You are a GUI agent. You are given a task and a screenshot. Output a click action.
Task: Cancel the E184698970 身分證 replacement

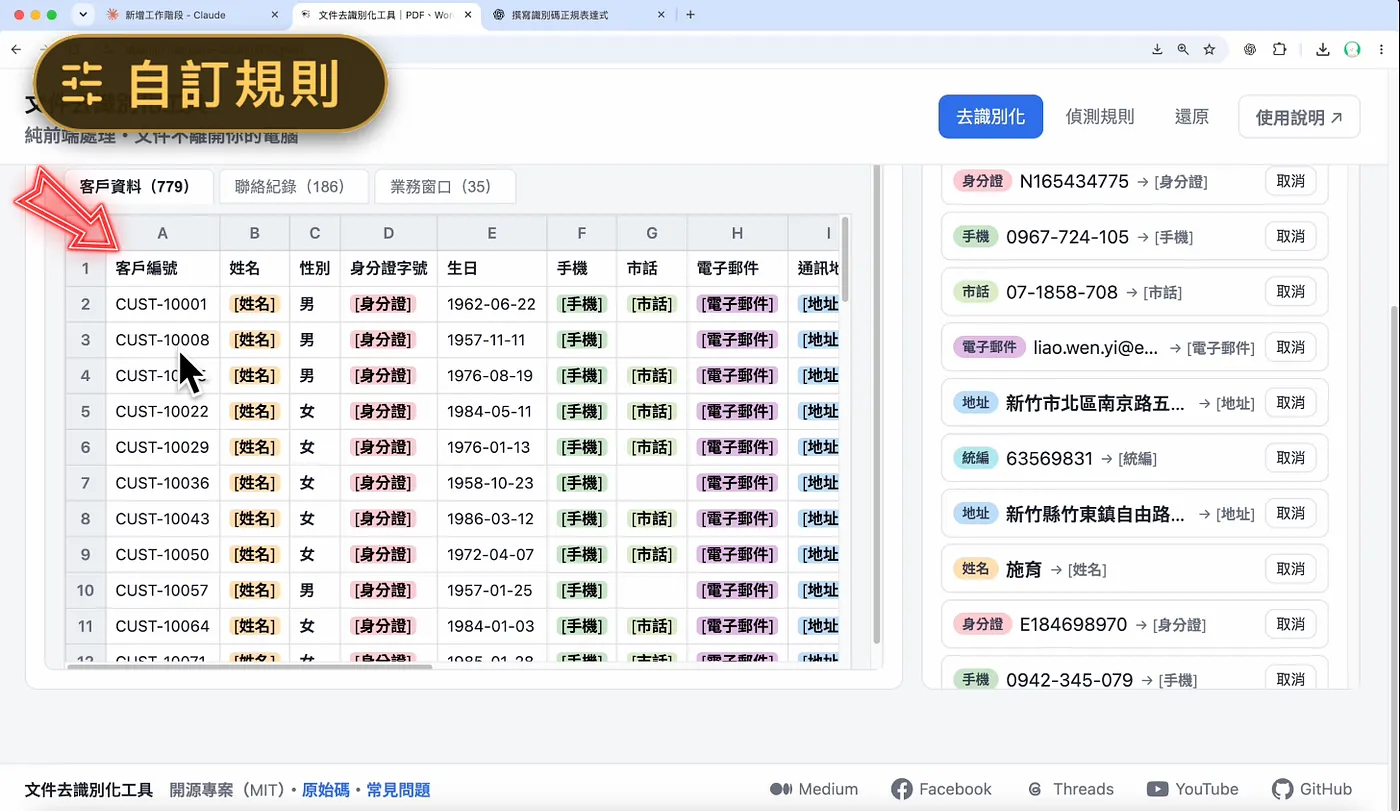pos(1291,624)
